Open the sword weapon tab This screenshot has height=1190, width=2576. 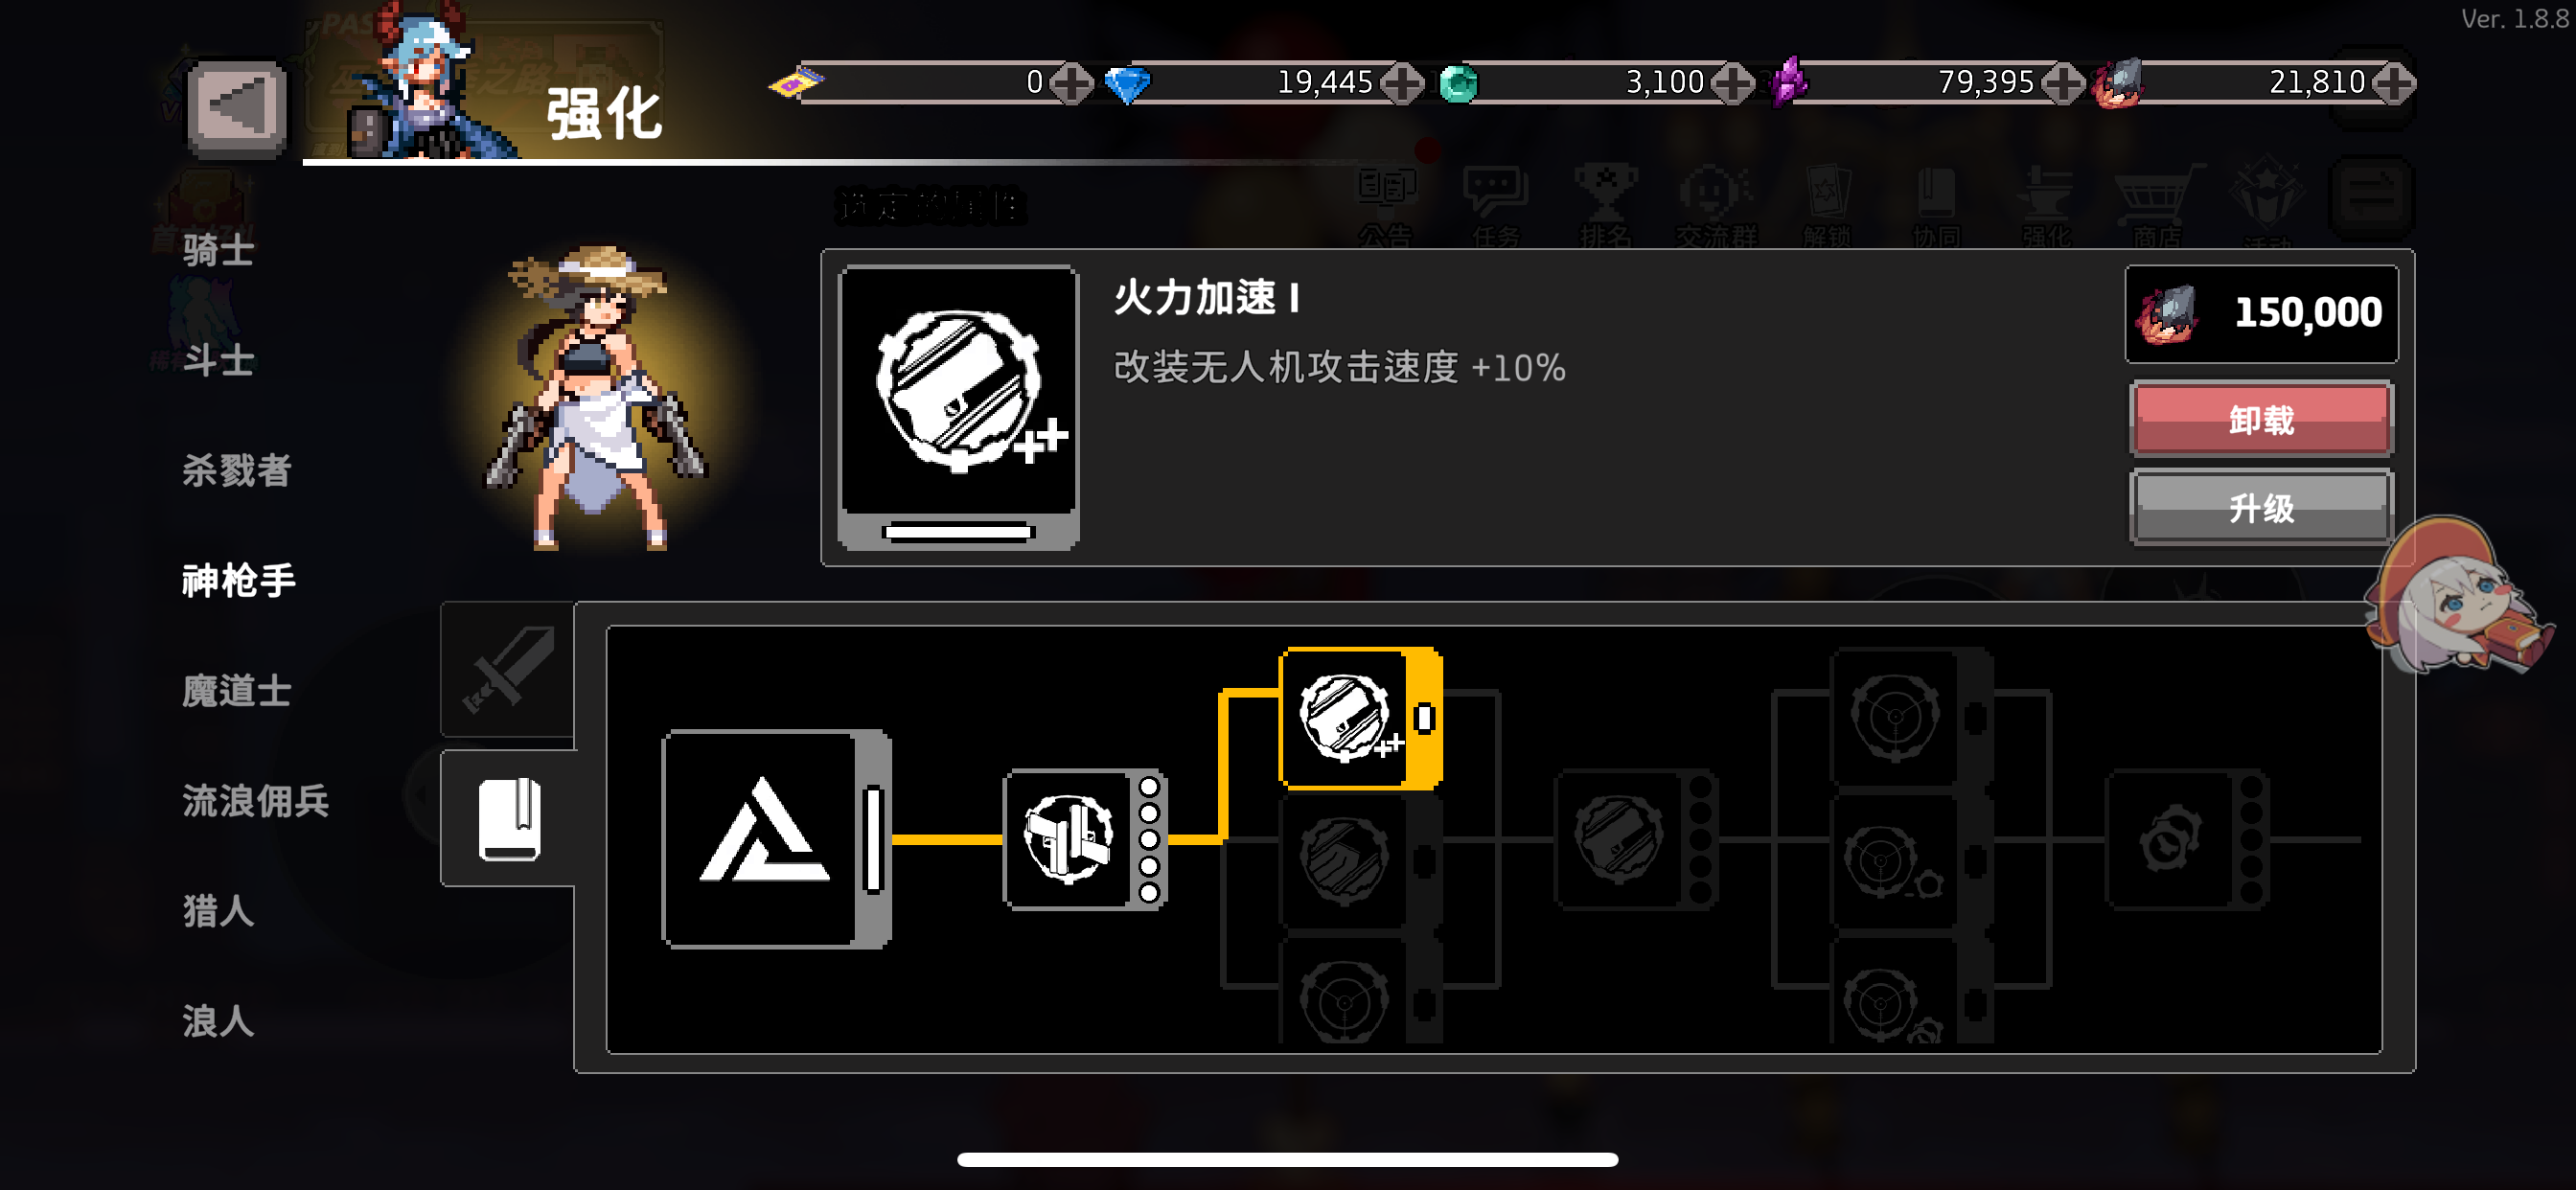click(x=508, y=670)
